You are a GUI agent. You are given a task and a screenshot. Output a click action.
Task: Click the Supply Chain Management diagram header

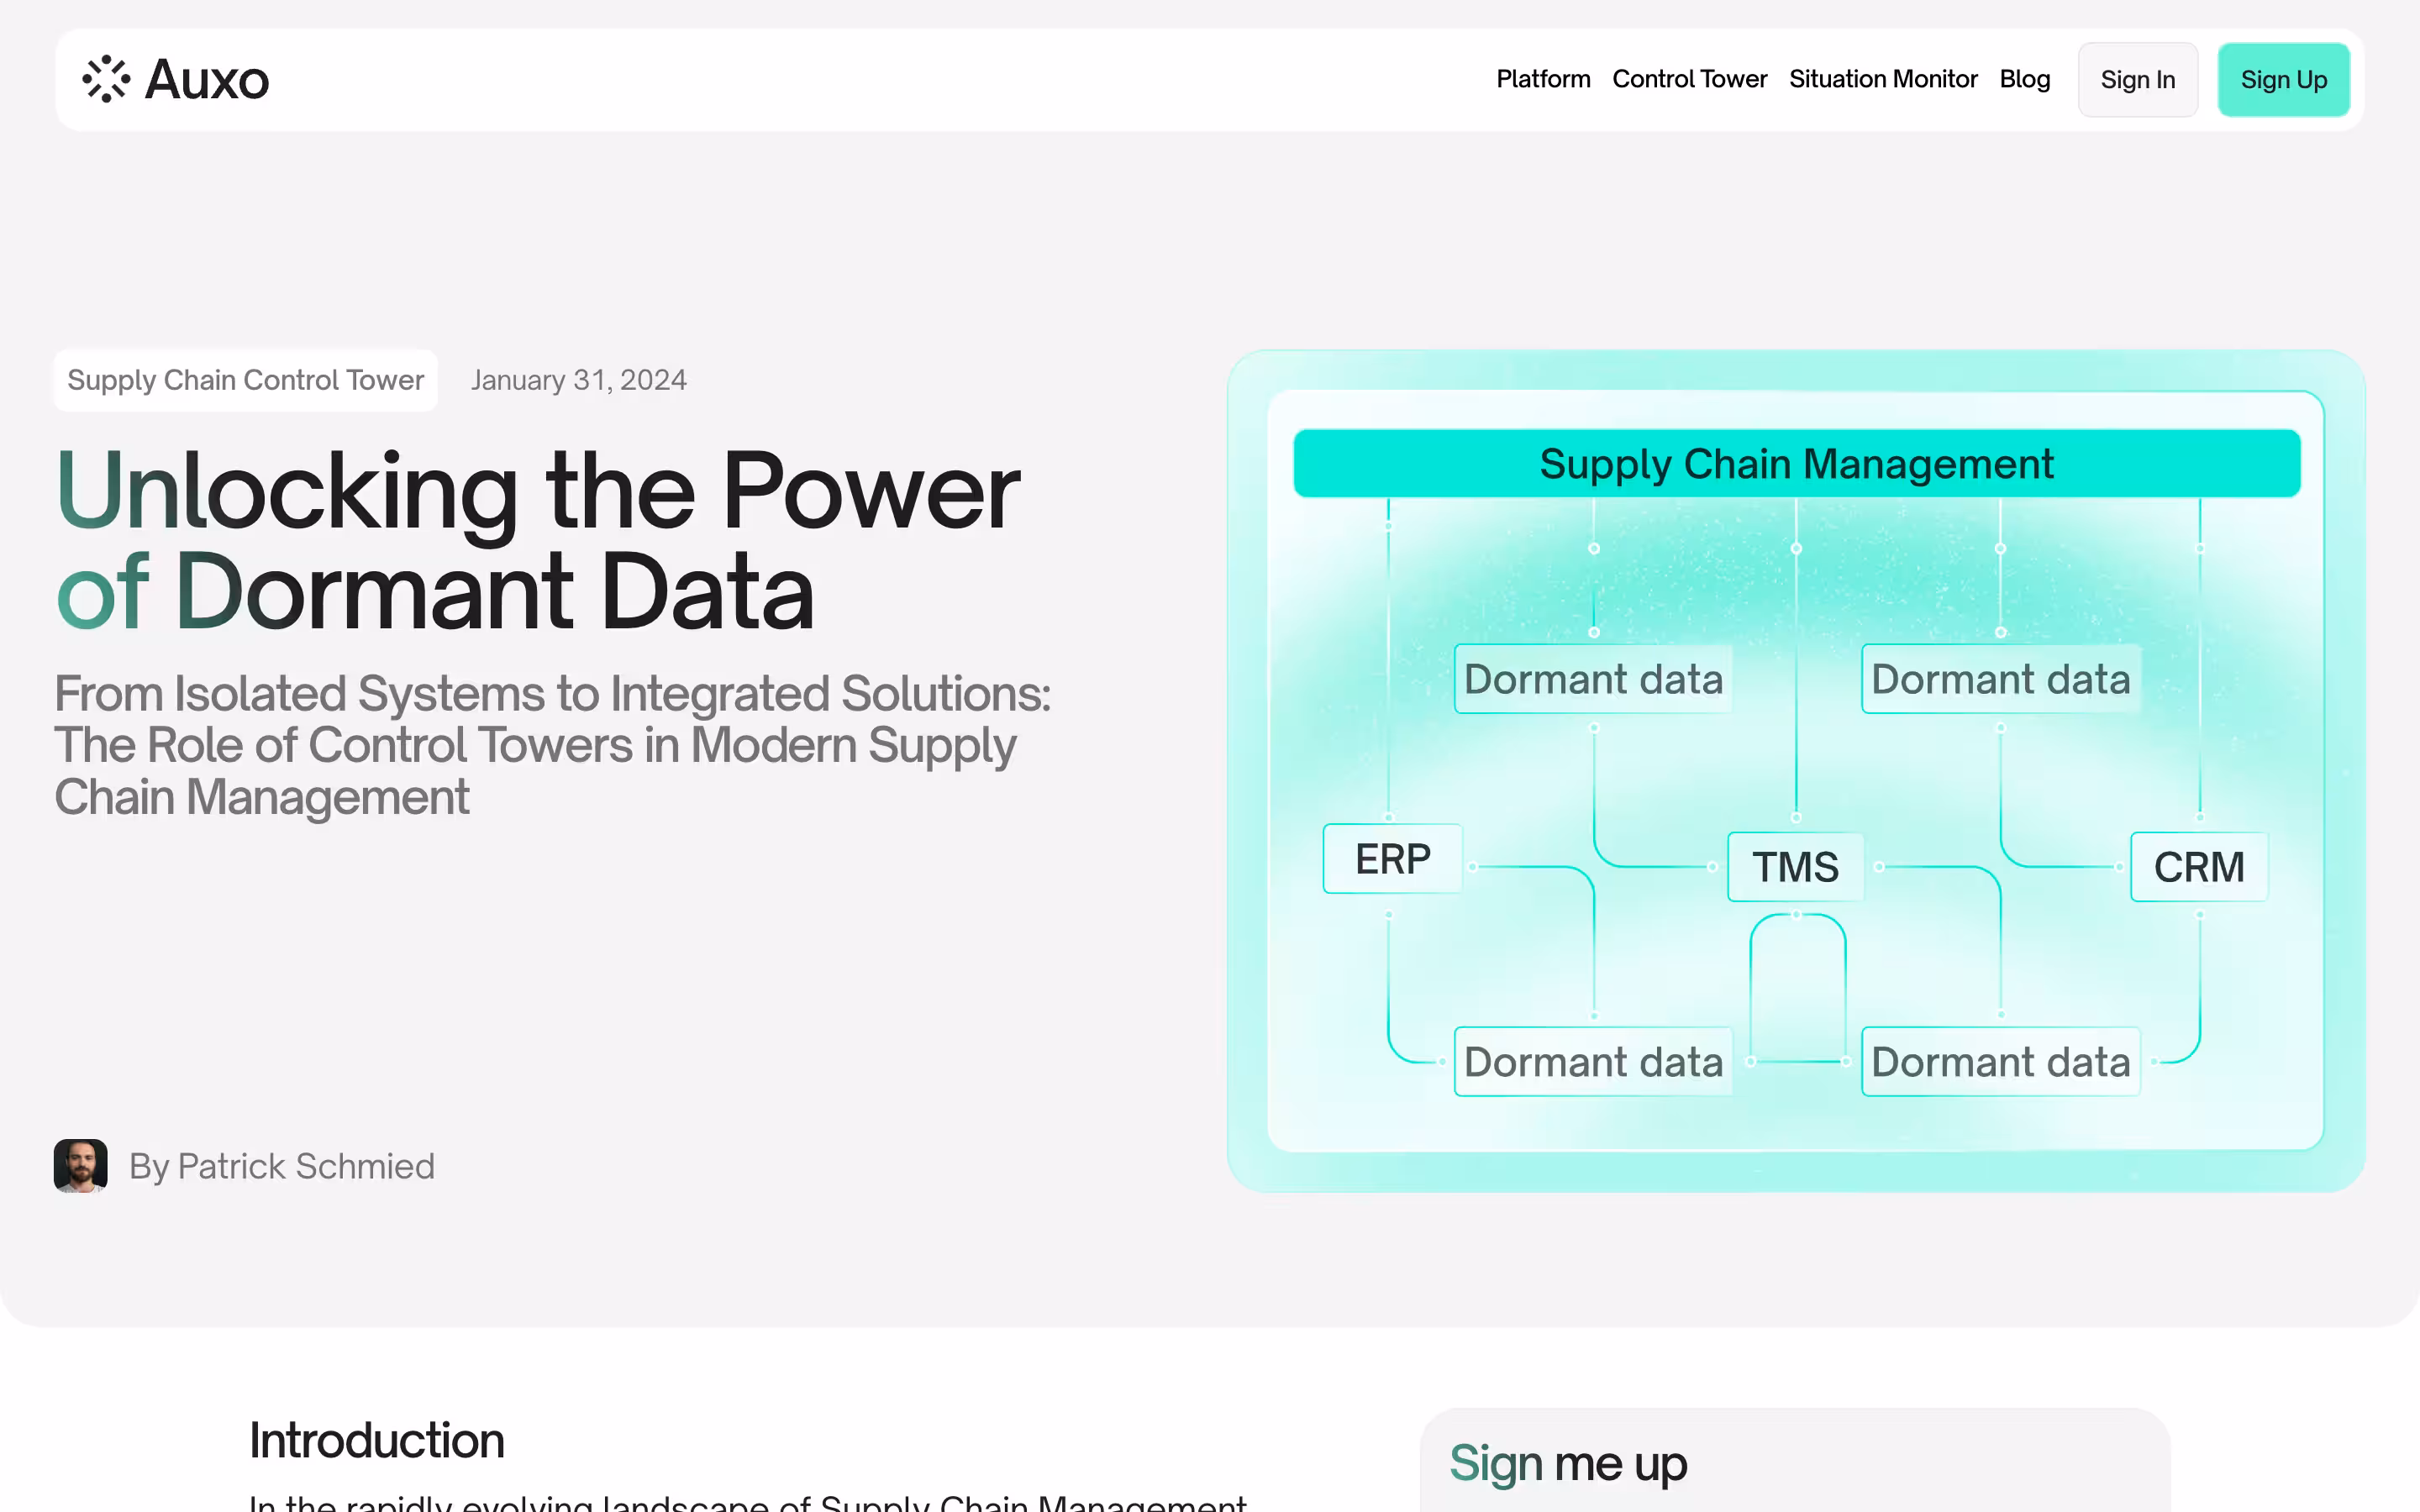point(1796,464)
